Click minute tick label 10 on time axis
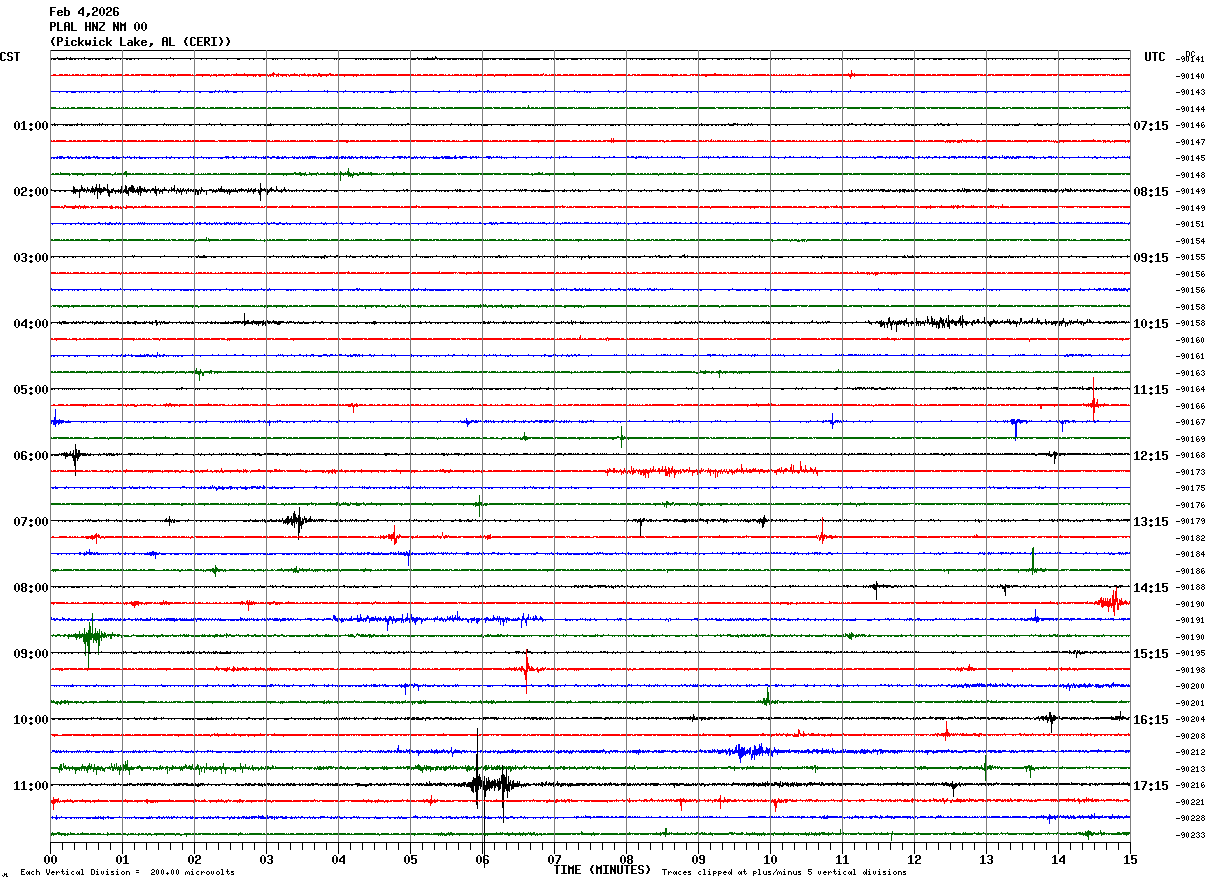 pyautogui.click(x=771, y=860)
